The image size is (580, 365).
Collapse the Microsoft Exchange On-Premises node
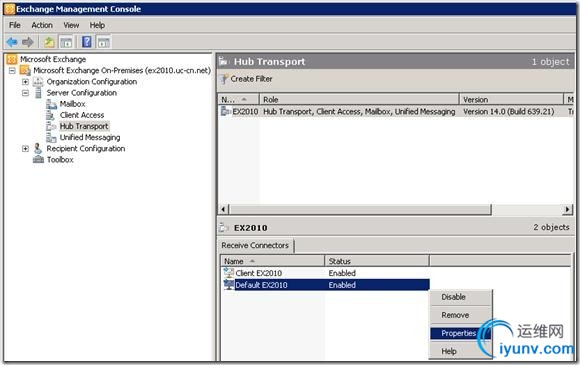point(12,71)
